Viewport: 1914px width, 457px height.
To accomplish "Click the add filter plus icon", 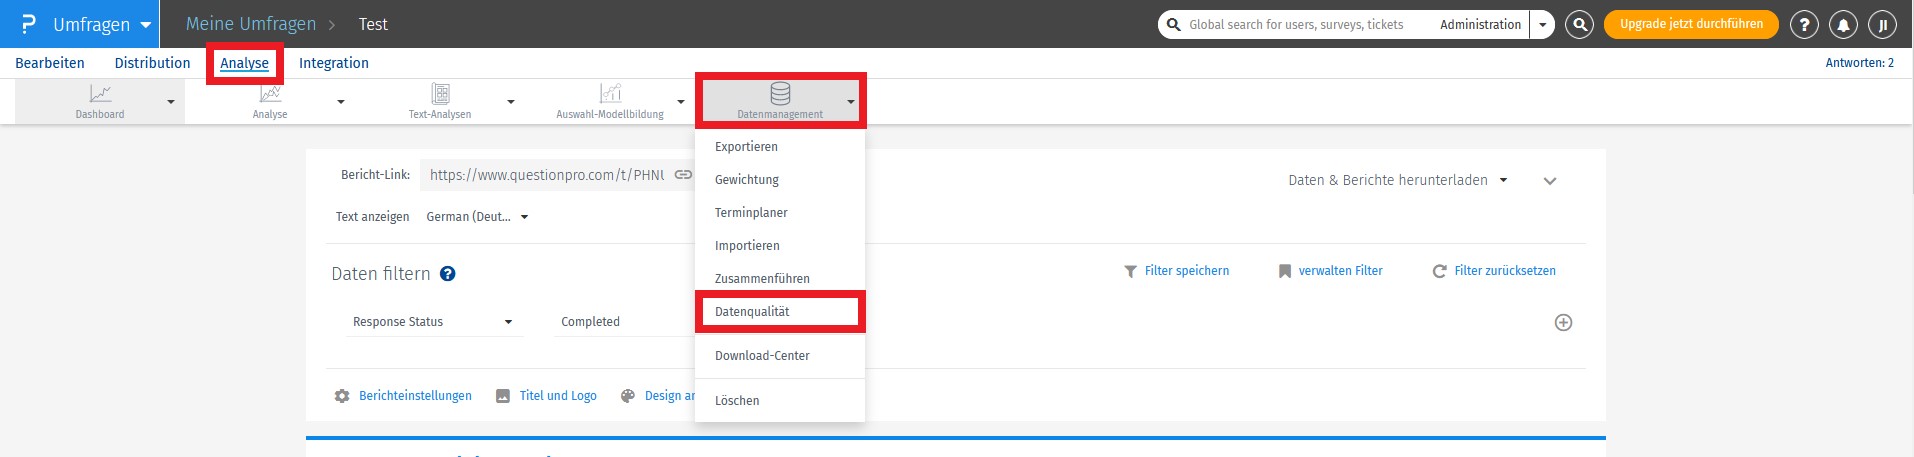I will (x=1563, y=322).
